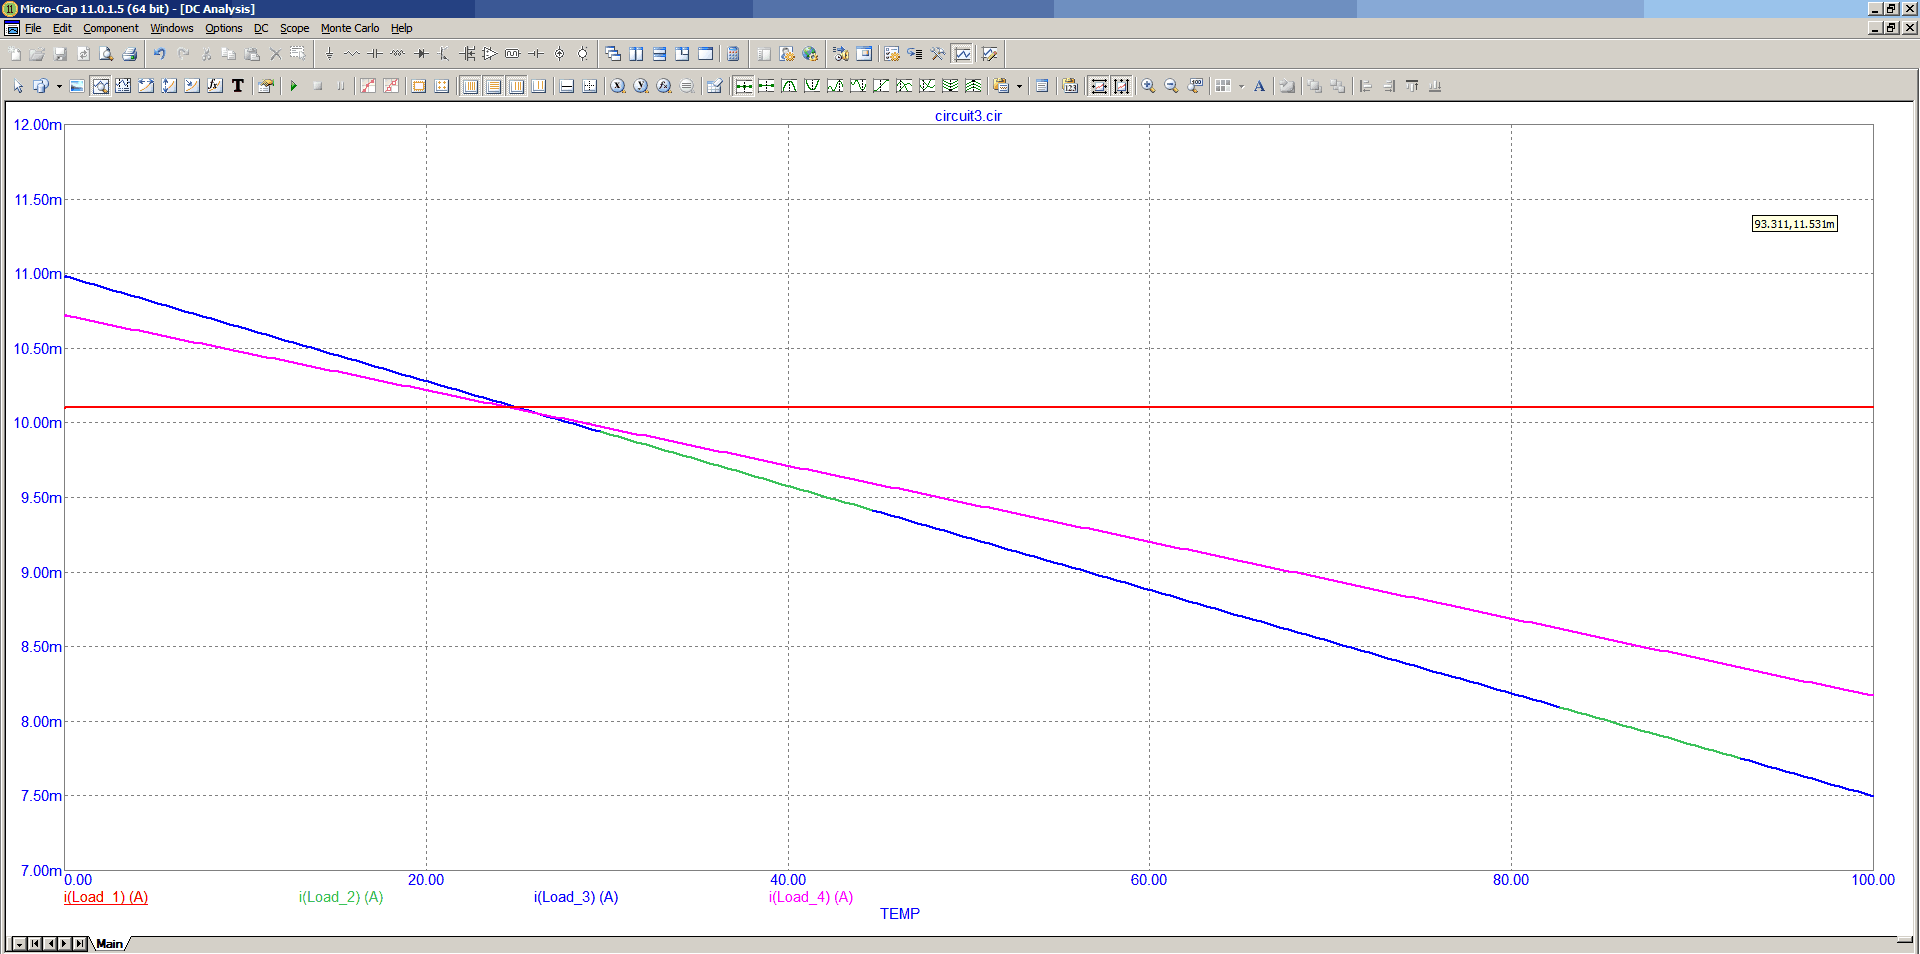Open the Monte Carlo menu
Viewport: 1920px width, 954px height.
click(x=350, y=28)
